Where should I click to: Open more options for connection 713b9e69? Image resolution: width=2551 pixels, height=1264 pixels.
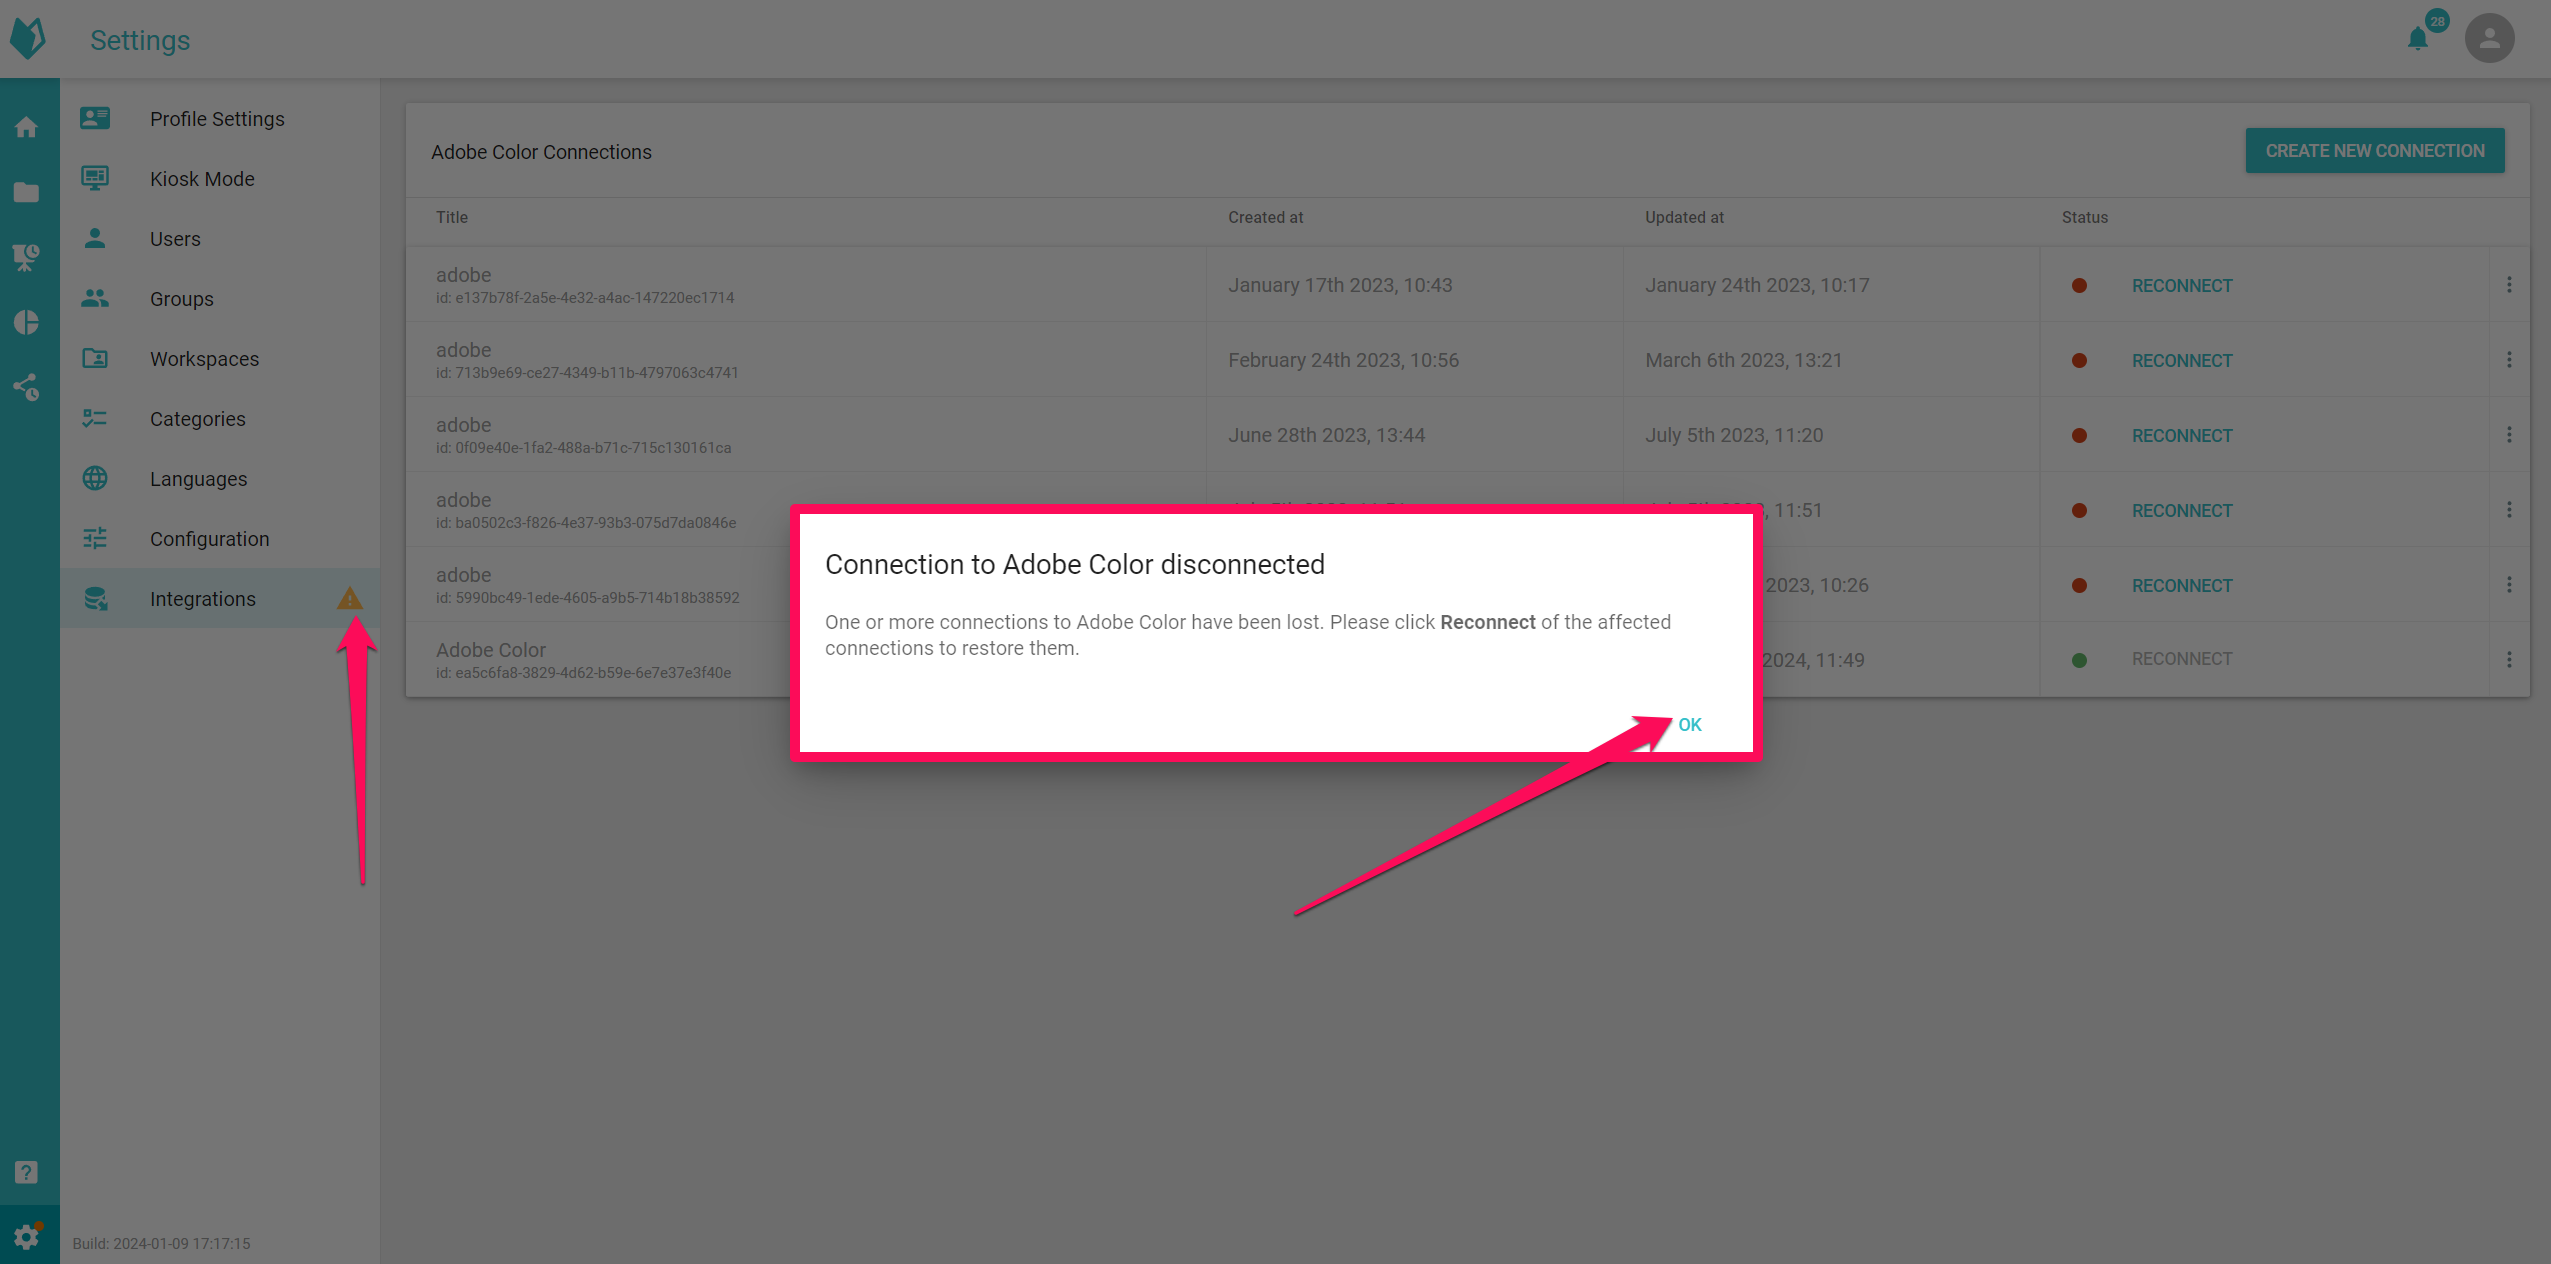tap(2509, 360)
